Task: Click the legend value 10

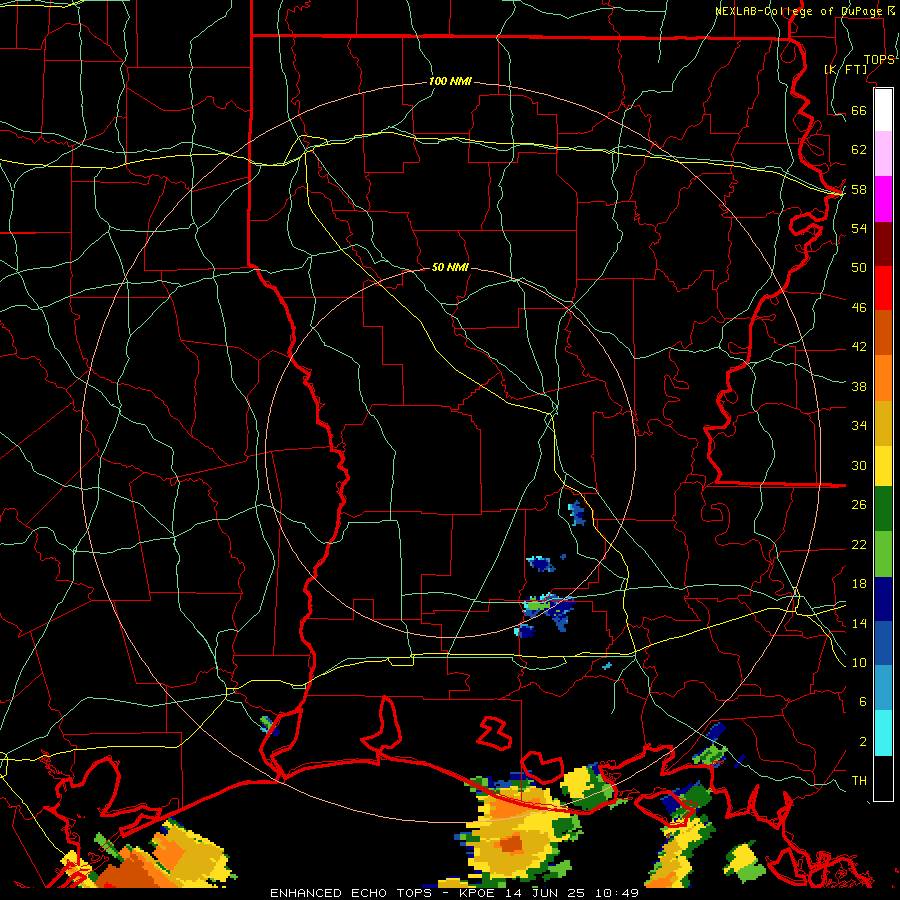Action: 859,663
